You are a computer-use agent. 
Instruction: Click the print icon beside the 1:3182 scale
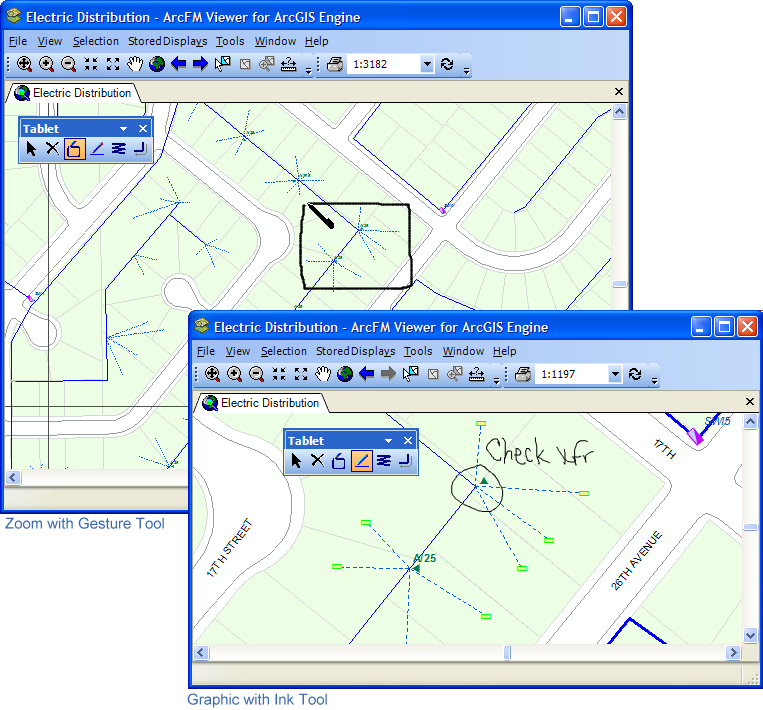(x=335, y=64)
